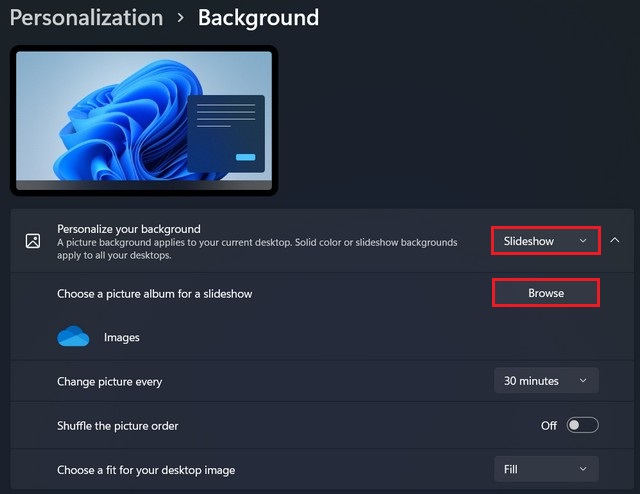Click the Choose a fit for your desktop image label
640x494 pixels.
coord(146,470)
